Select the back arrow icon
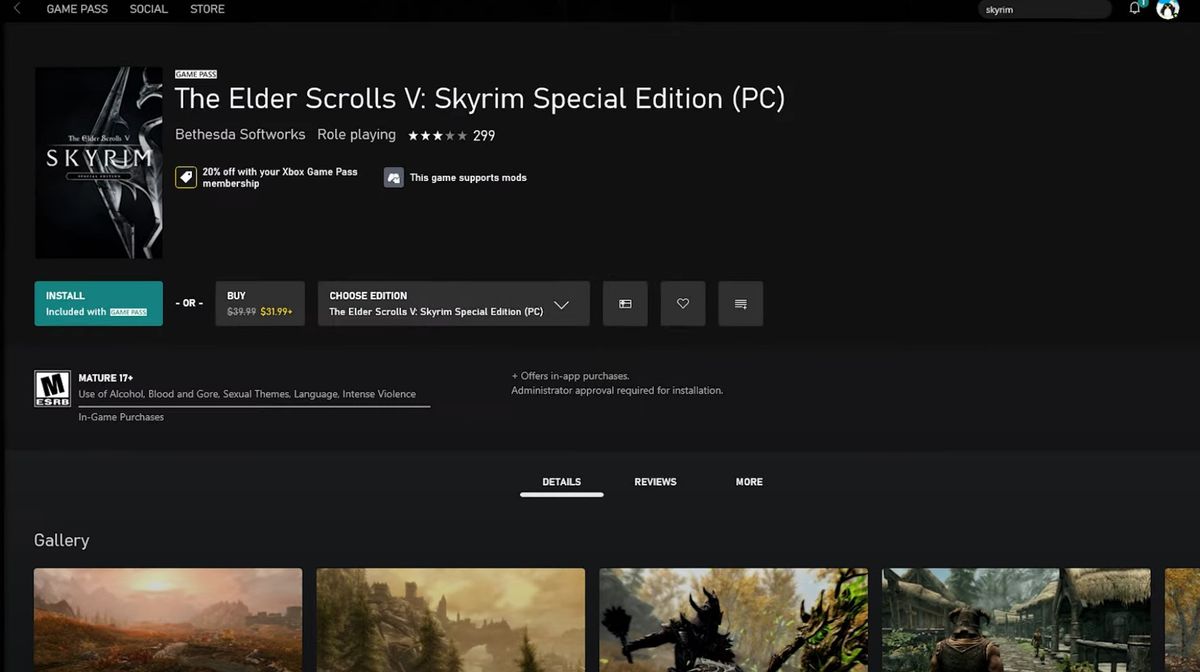1200x672 pixels. 19,9
